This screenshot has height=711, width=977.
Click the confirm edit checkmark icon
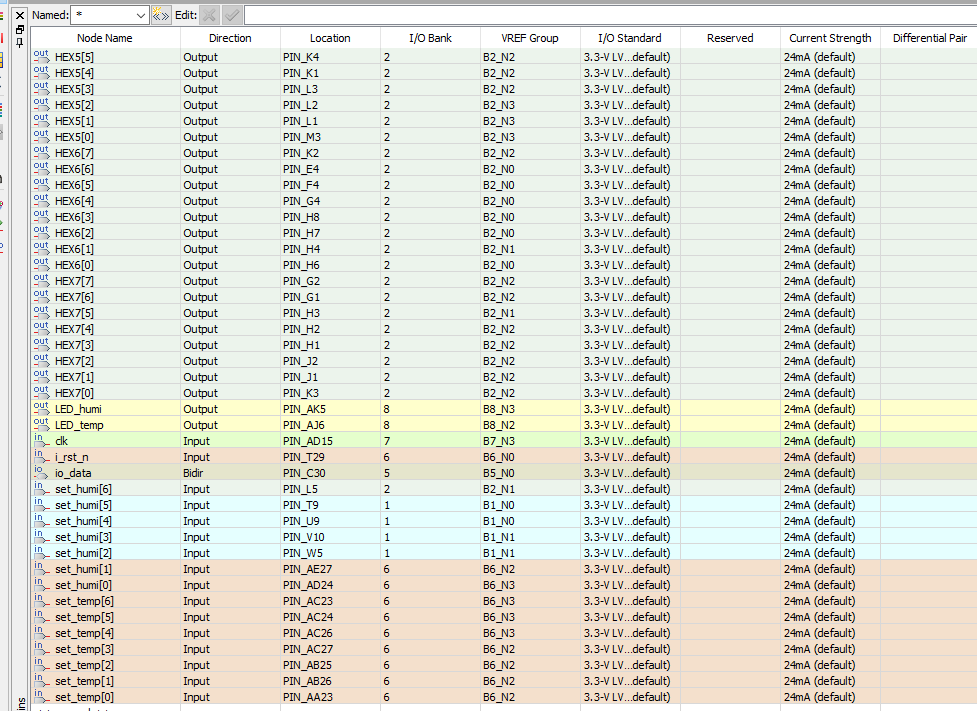[x=232, y=15]
